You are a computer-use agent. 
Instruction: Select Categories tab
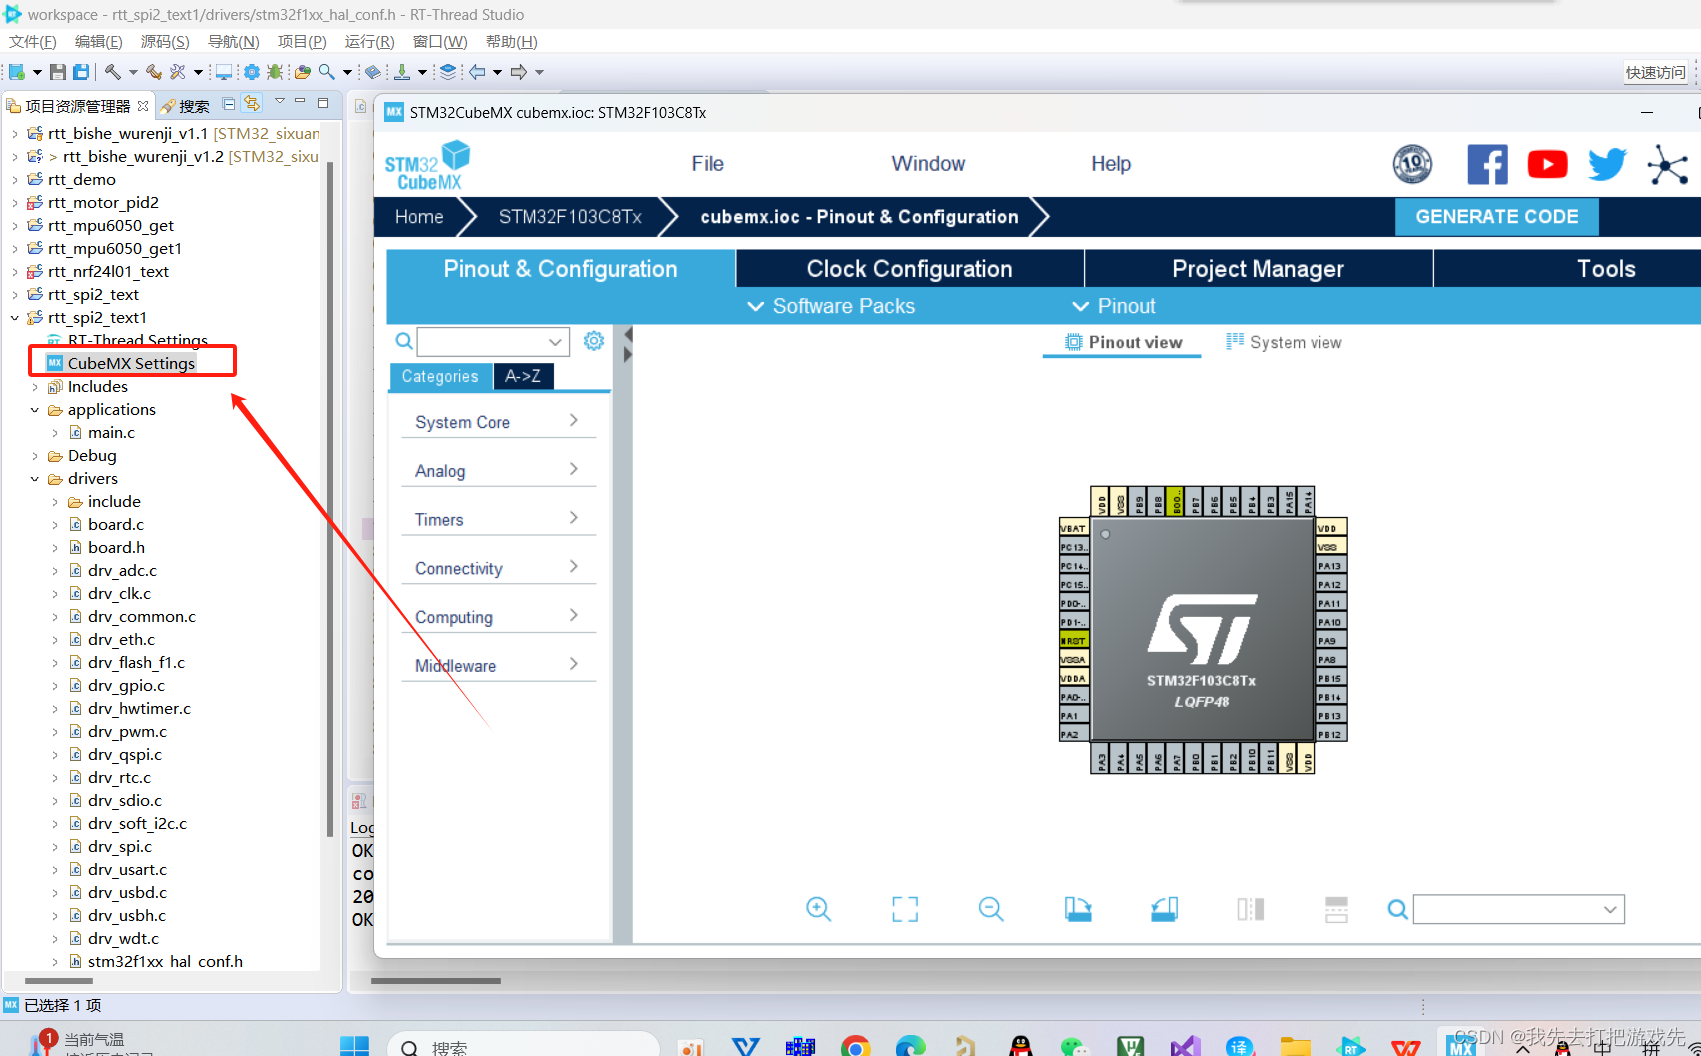[440, 376]
